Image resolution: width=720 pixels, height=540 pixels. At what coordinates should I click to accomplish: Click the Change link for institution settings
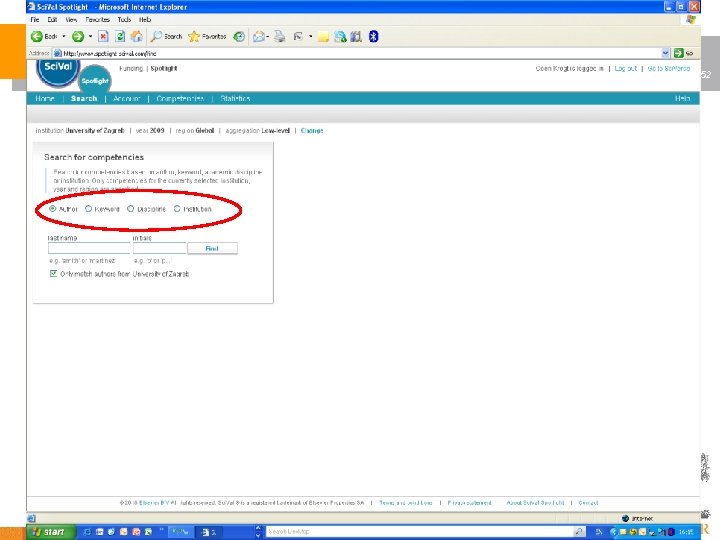point(312,130)
